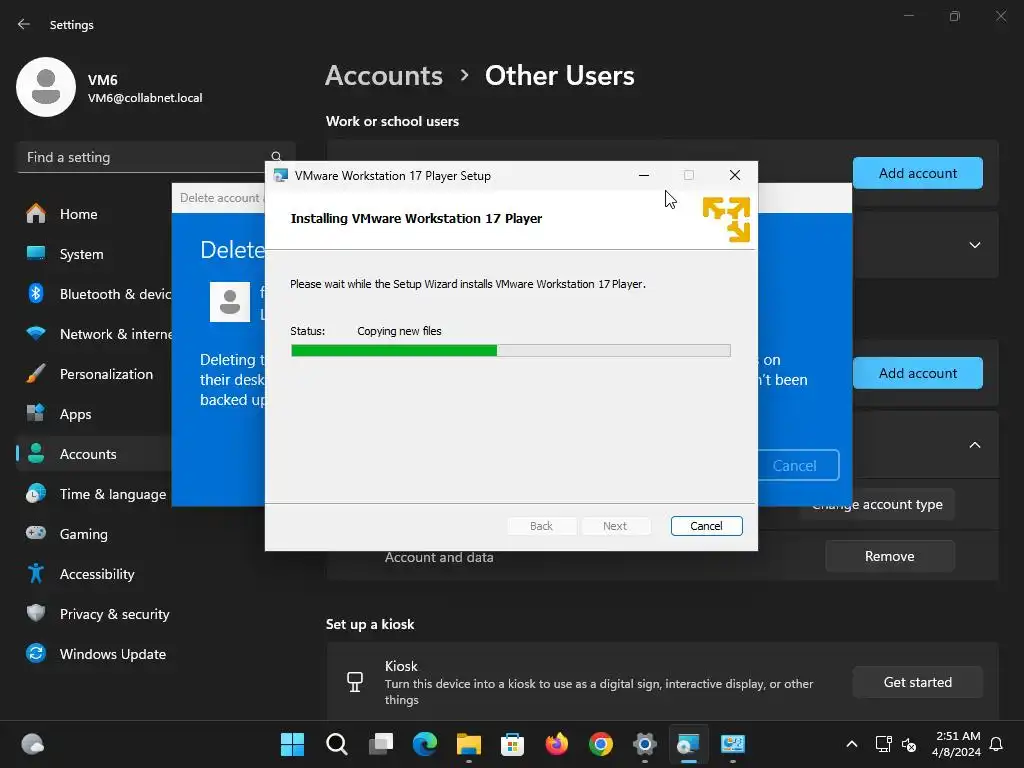This screenshot has width=1024, height=768.
Task: Click the Bluetooth icon in sidebar
Action: click(x=36, y=294)
